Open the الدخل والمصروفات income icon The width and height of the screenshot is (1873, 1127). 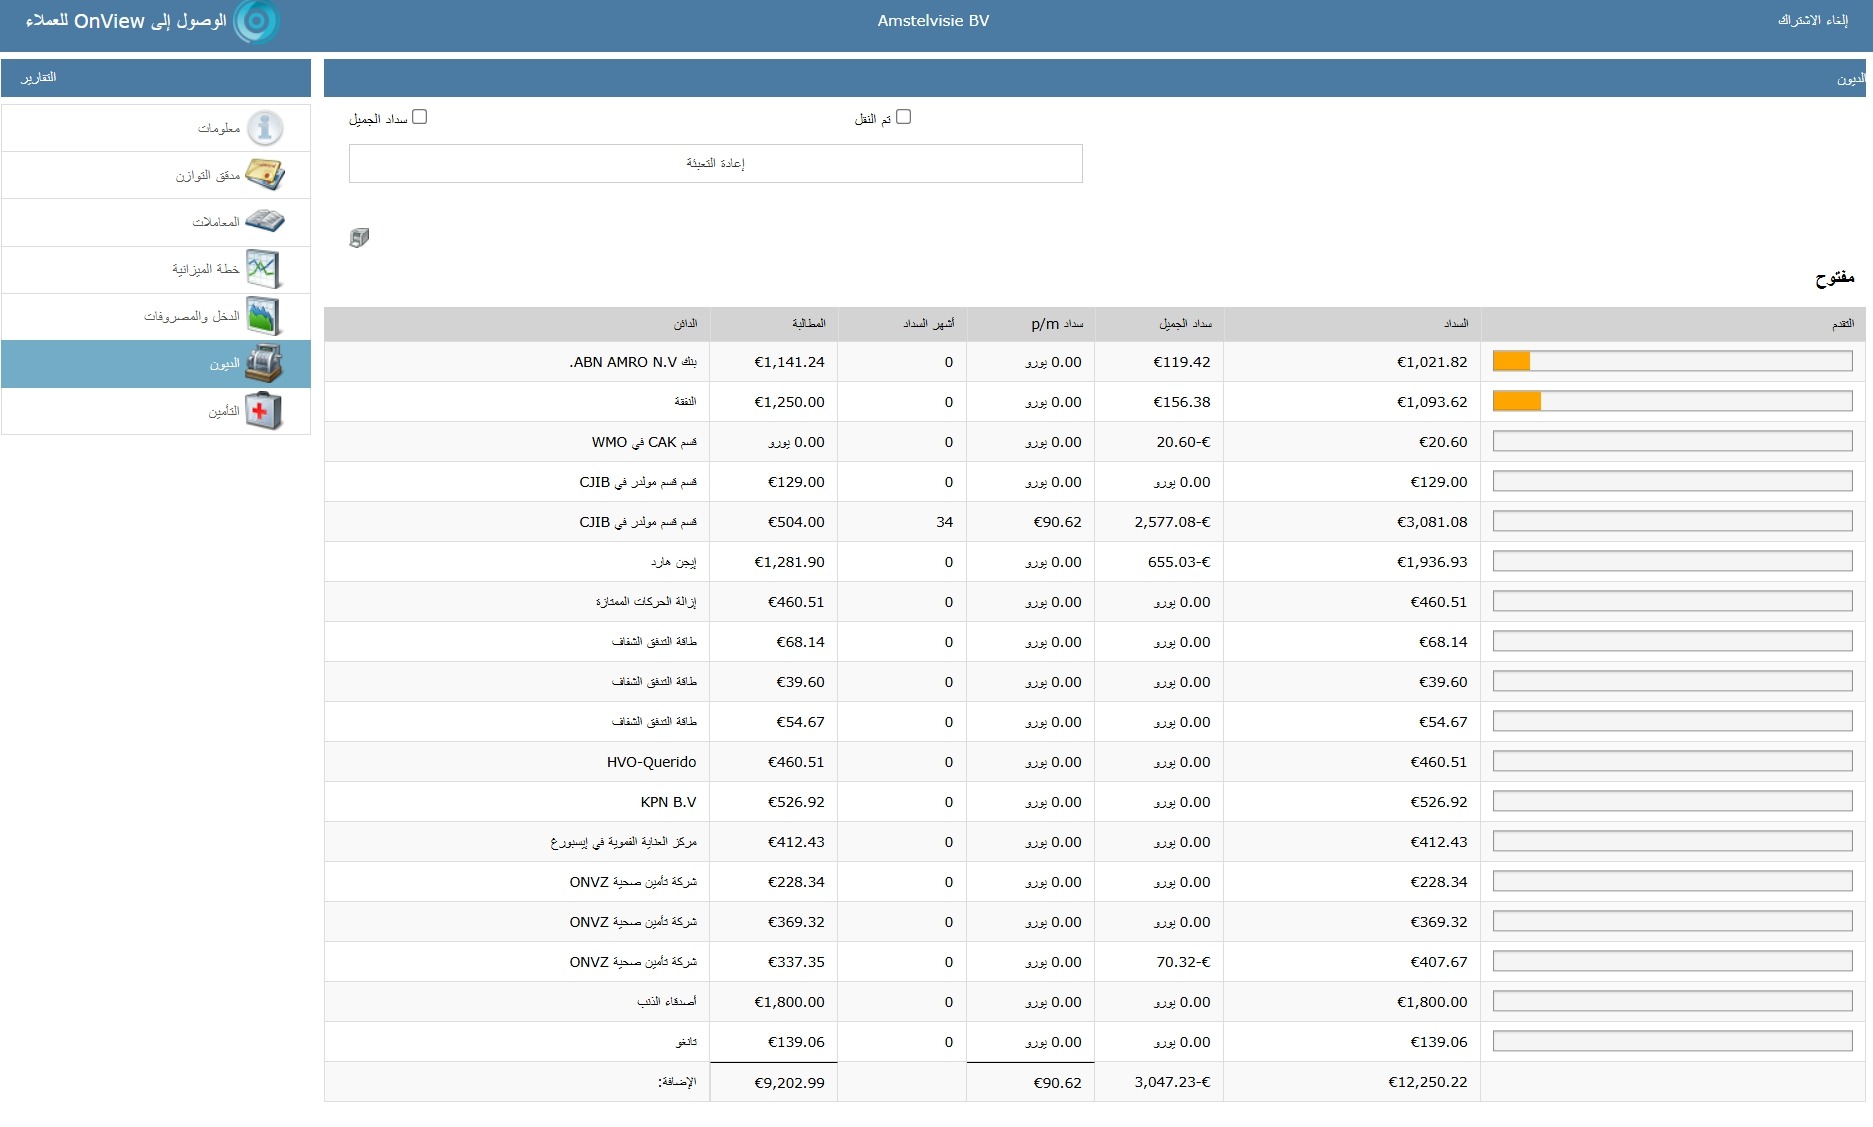point(264,316)
